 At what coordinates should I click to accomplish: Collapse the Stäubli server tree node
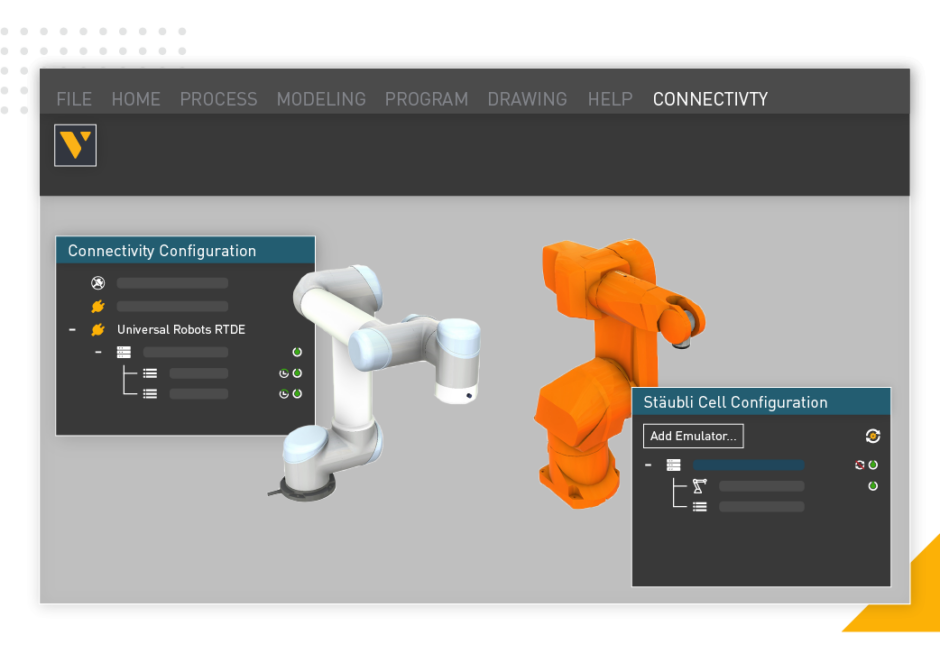point(648,465)
